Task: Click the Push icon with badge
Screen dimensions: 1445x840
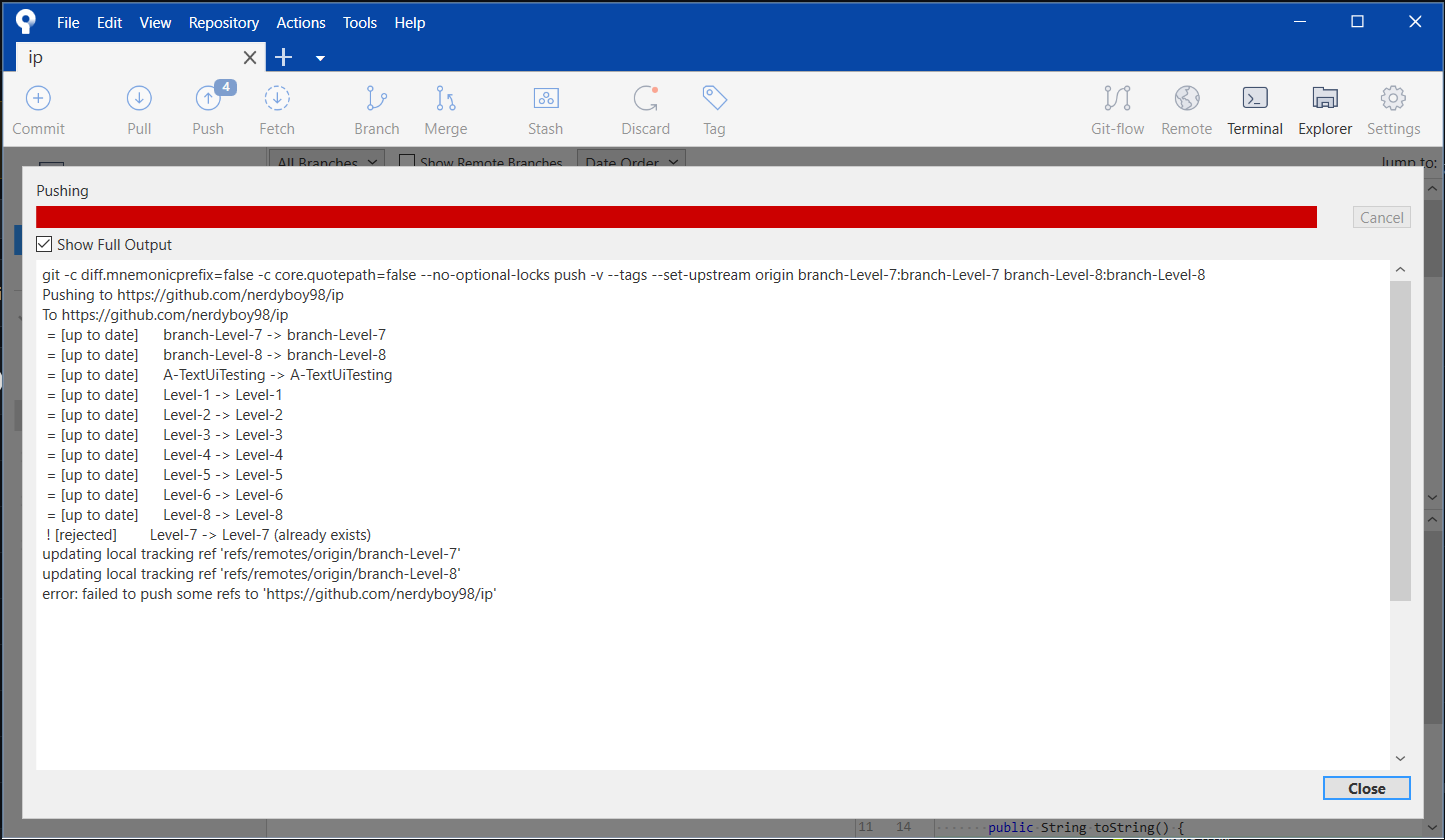Action: click(x=207, y=108)
